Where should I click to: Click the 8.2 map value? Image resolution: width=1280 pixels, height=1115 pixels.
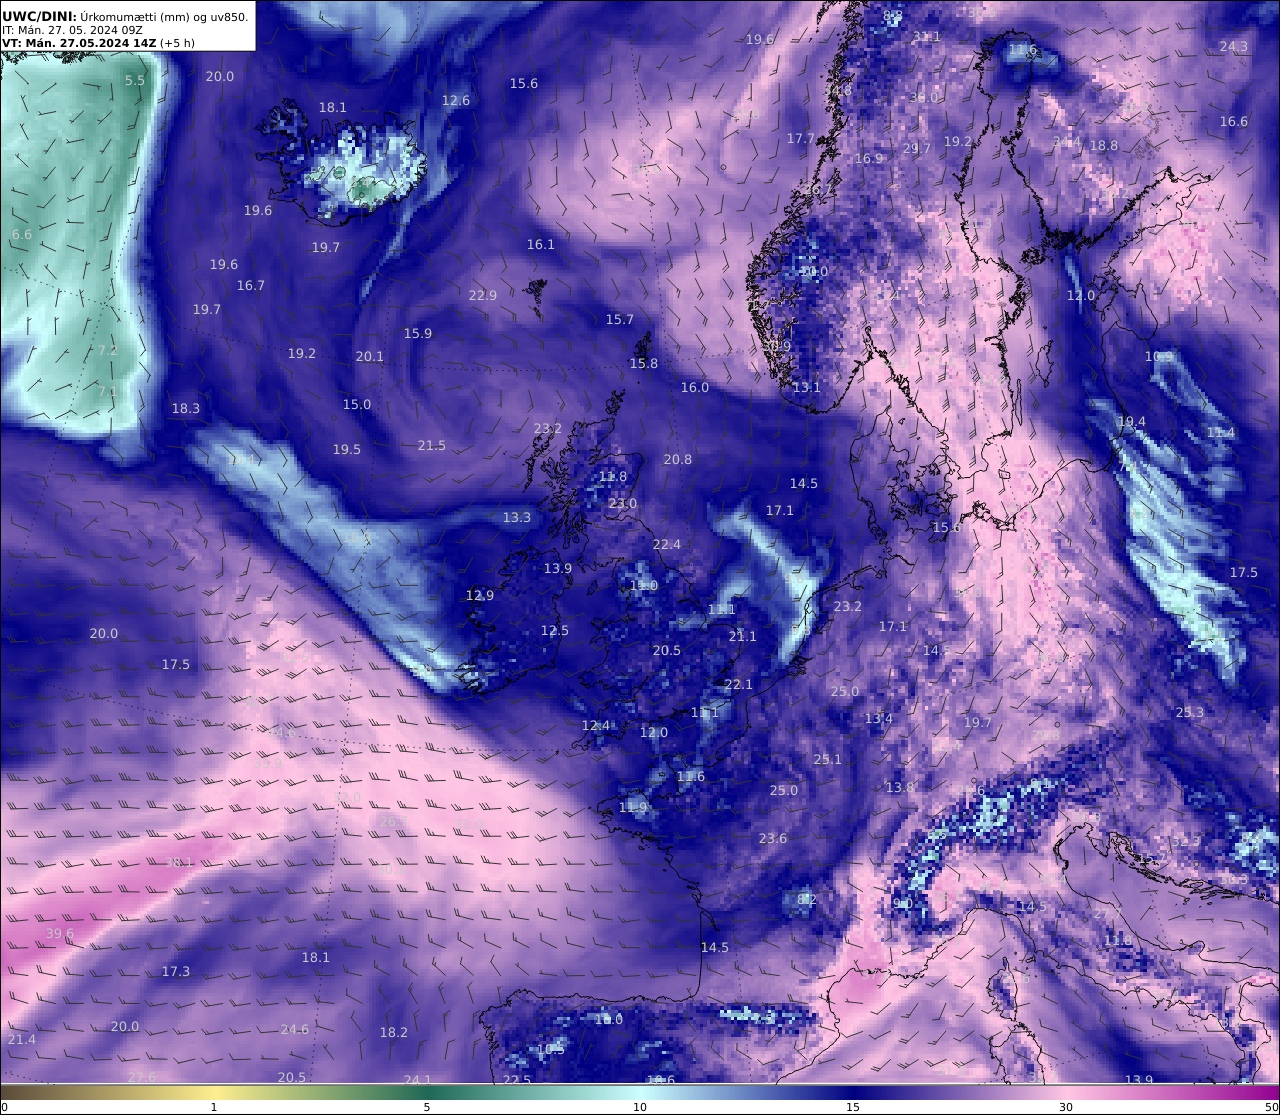[x=807, y=899]
